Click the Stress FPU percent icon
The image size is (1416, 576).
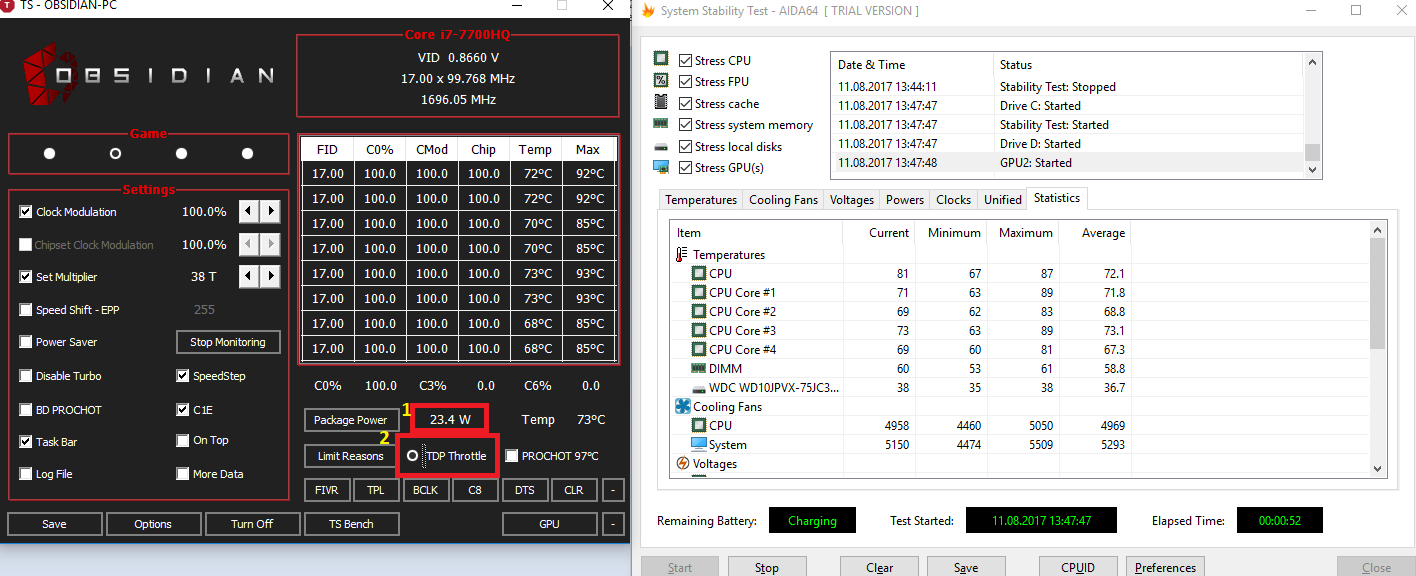[x=661, y=81]
